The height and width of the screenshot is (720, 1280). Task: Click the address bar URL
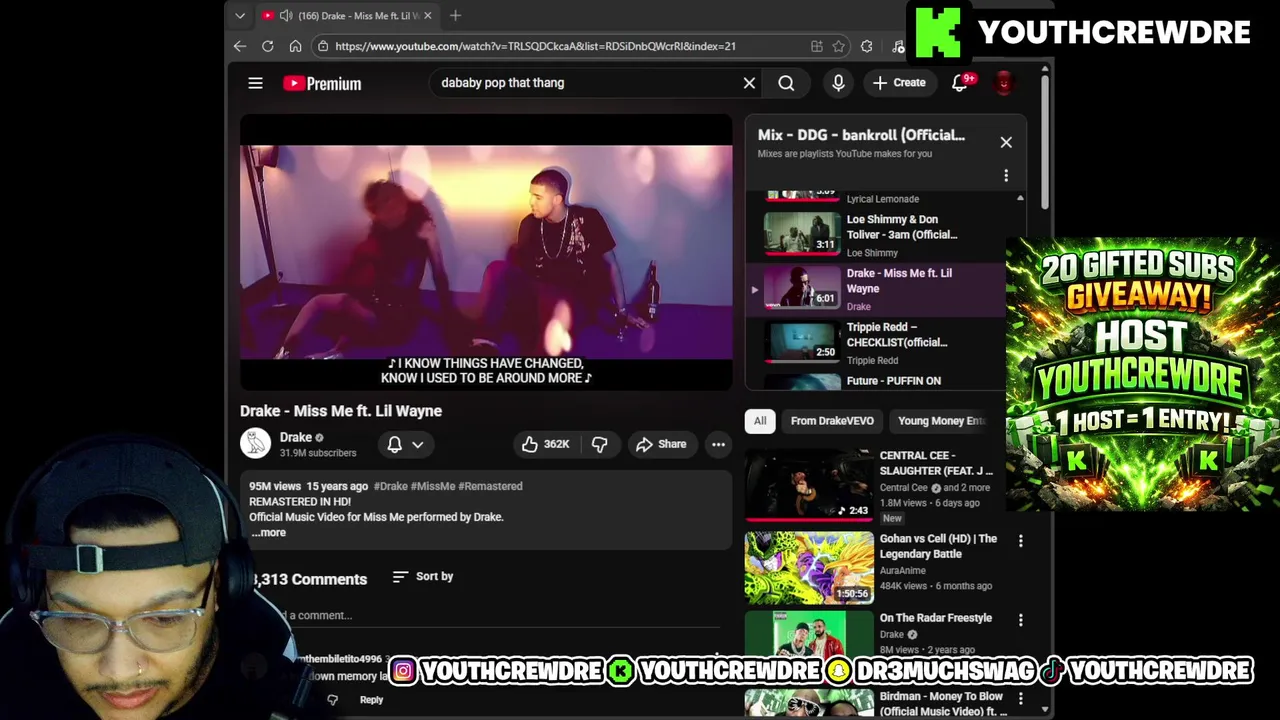click(x=535, y=46)
